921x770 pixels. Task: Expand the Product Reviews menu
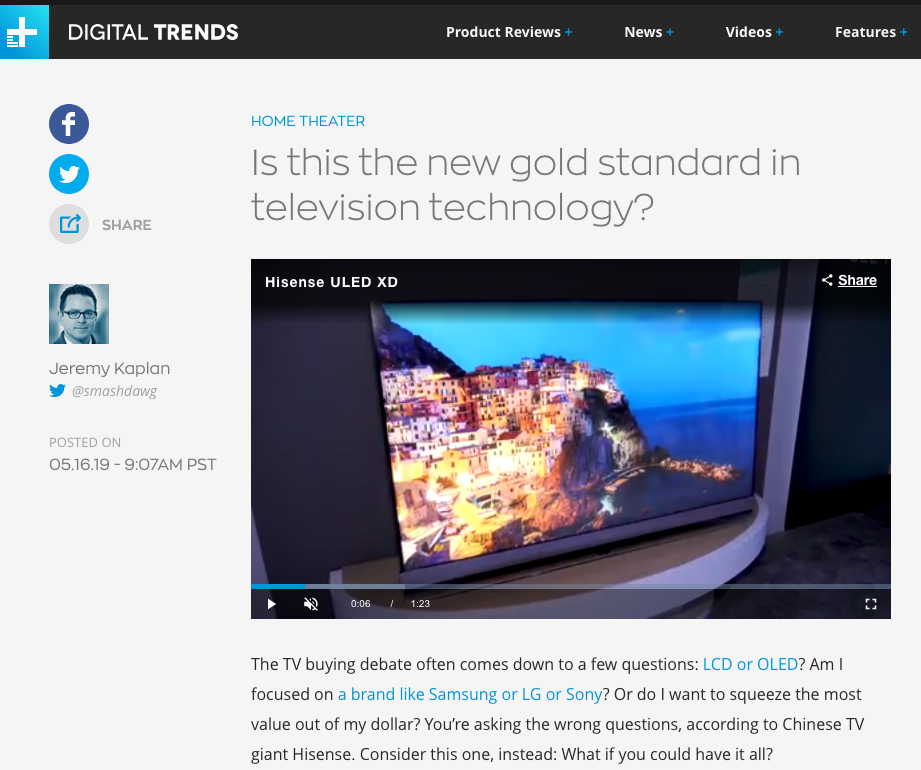(x=508, y=32)
